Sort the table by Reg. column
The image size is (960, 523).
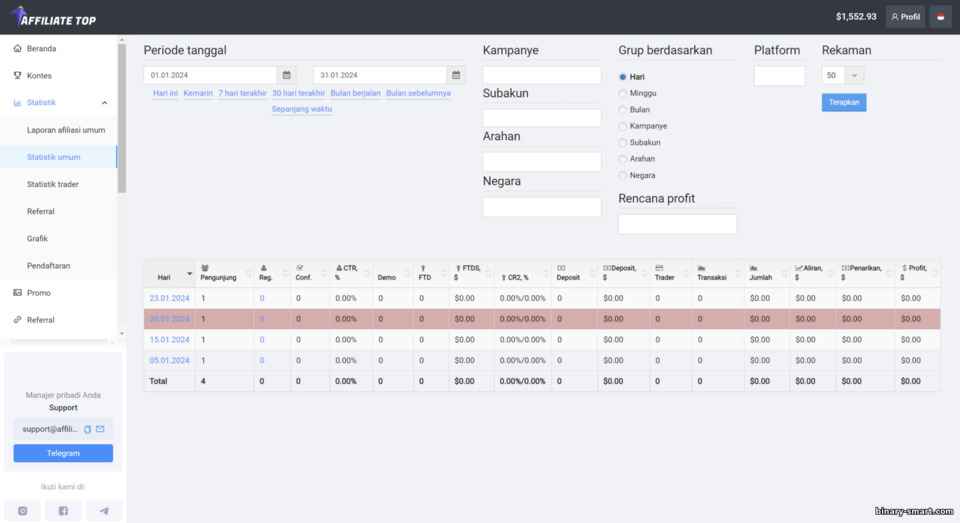(272, 273)
